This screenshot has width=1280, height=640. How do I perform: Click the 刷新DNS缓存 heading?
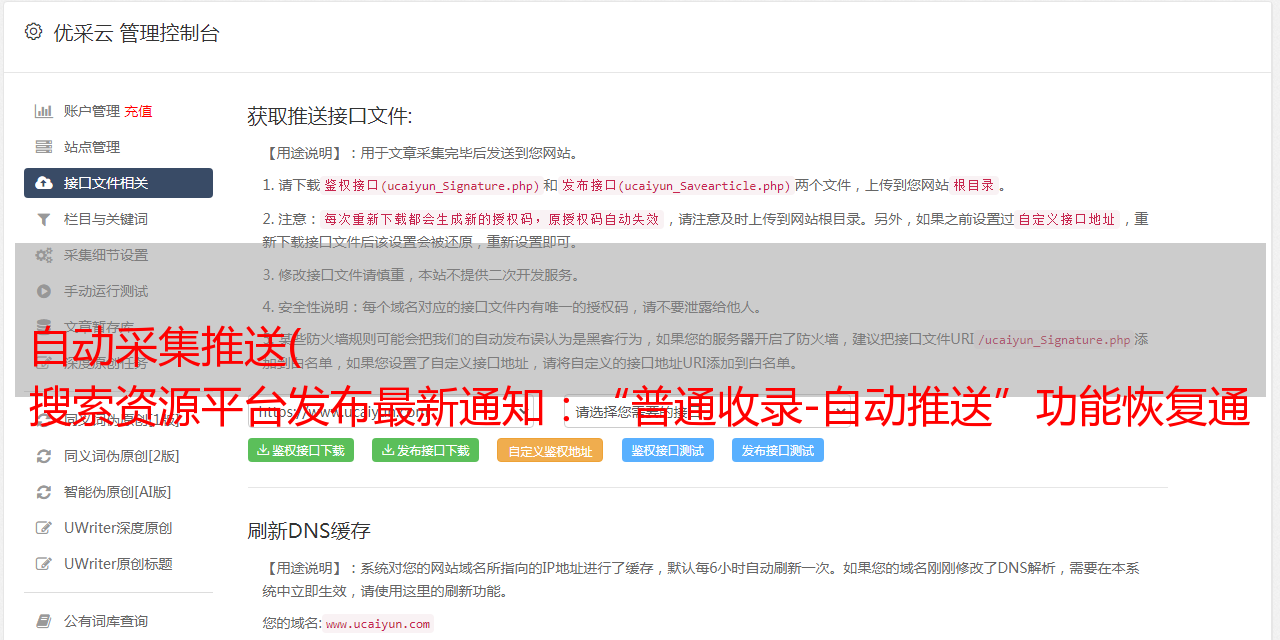(309, 531)
